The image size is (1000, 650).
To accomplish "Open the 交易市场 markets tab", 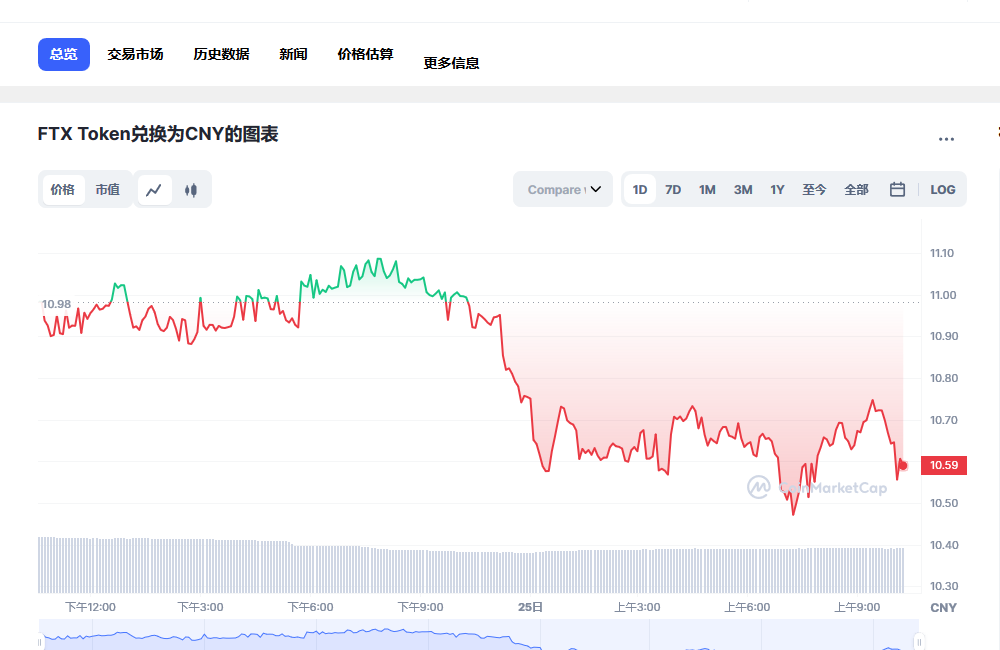I will (135, 54).
